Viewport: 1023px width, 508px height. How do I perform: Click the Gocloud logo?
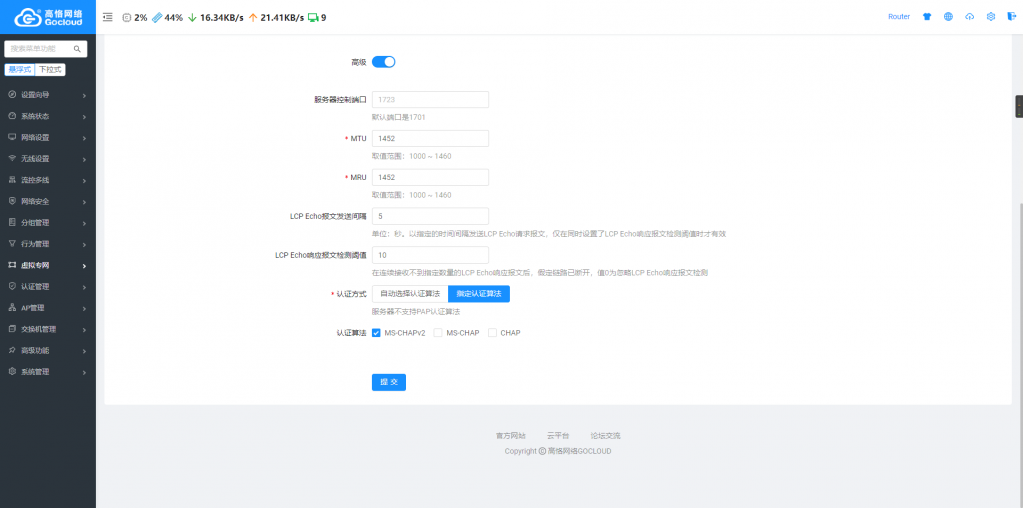48,17
